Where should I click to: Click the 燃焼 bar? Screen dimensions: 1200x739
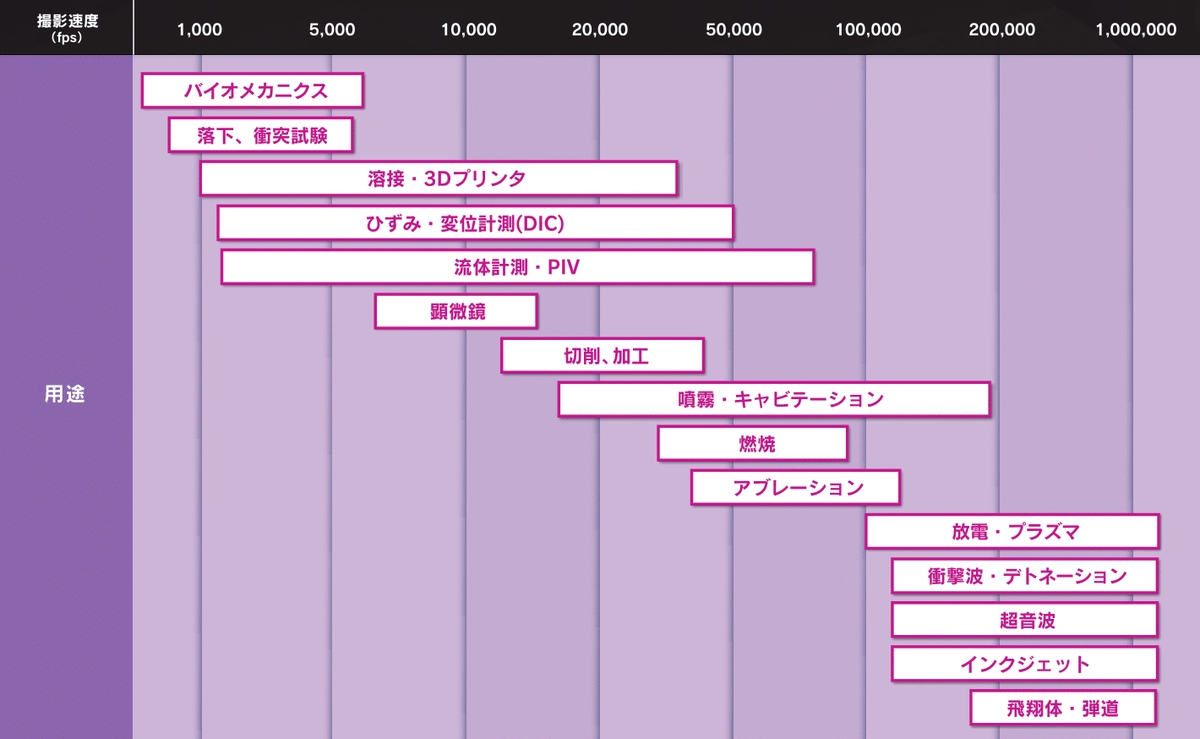(752, 443)
